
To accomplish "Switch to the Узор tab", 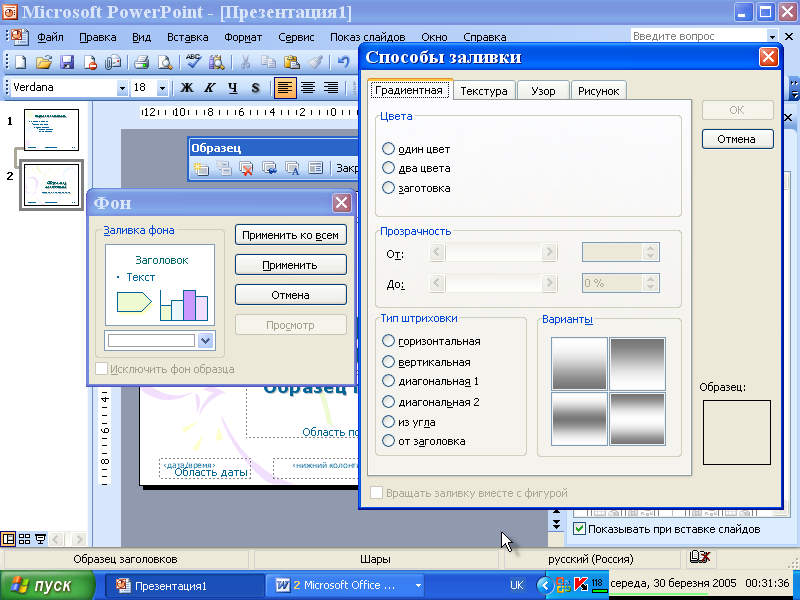I will click(543, 91).
